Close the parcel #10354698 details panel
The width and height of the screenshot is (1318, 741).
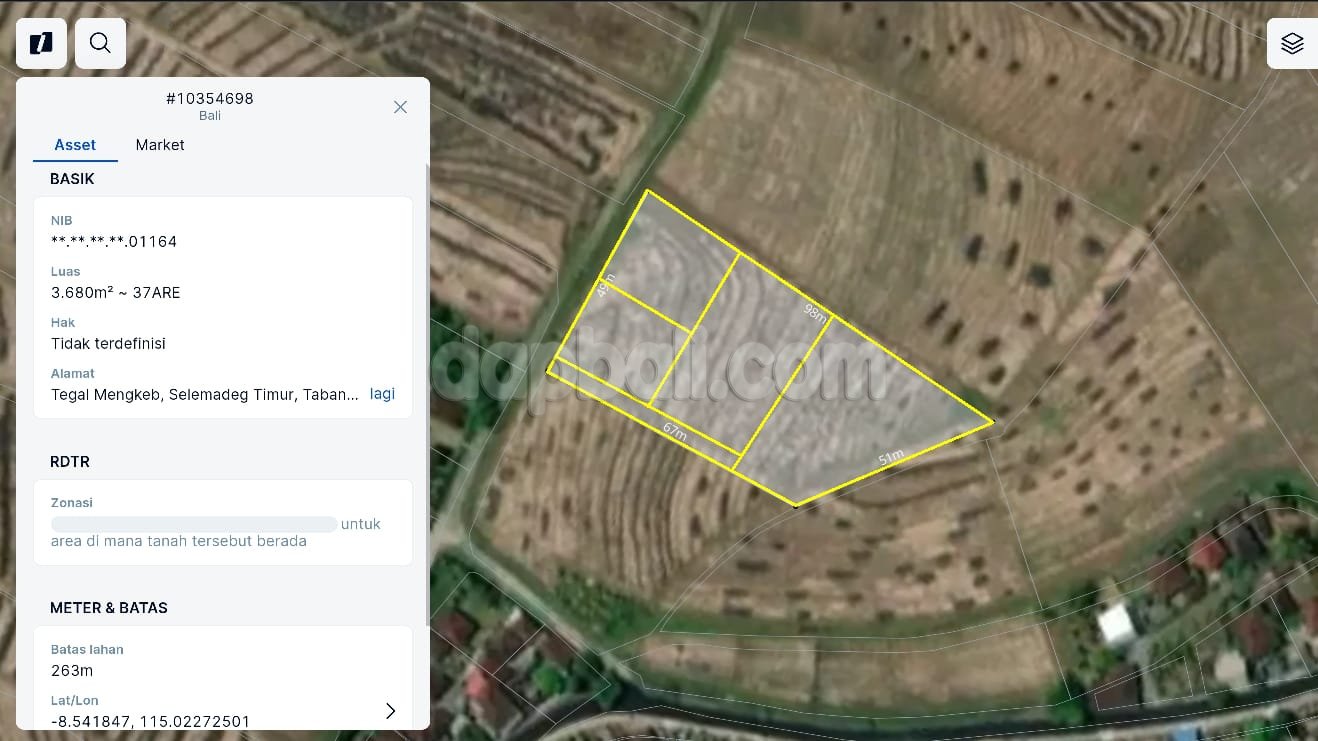[x=400, y=107]
